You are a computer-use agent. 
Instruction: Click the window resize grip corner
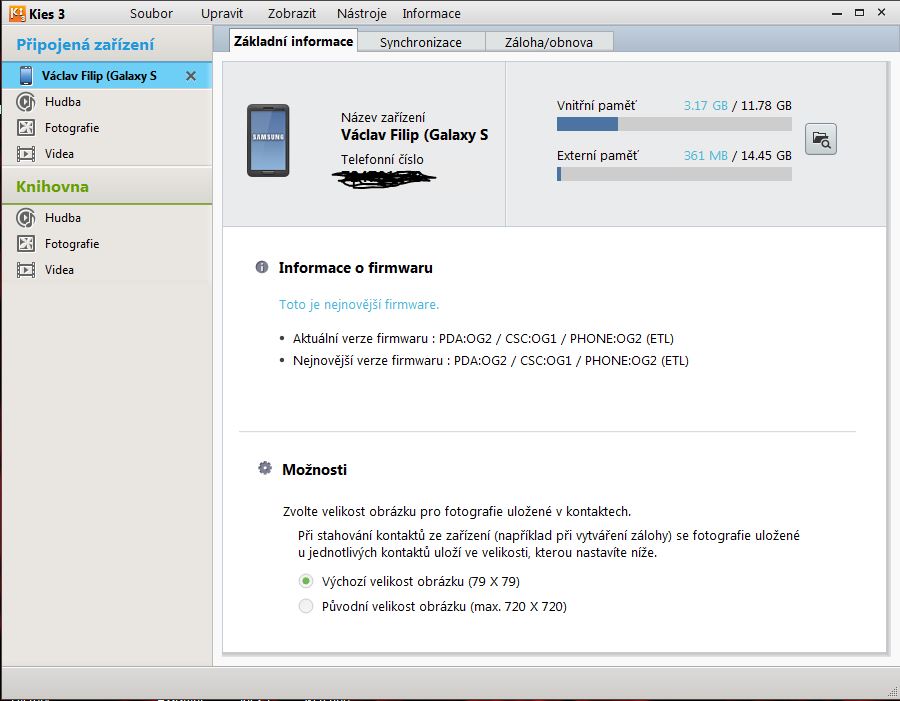point(893,690)
